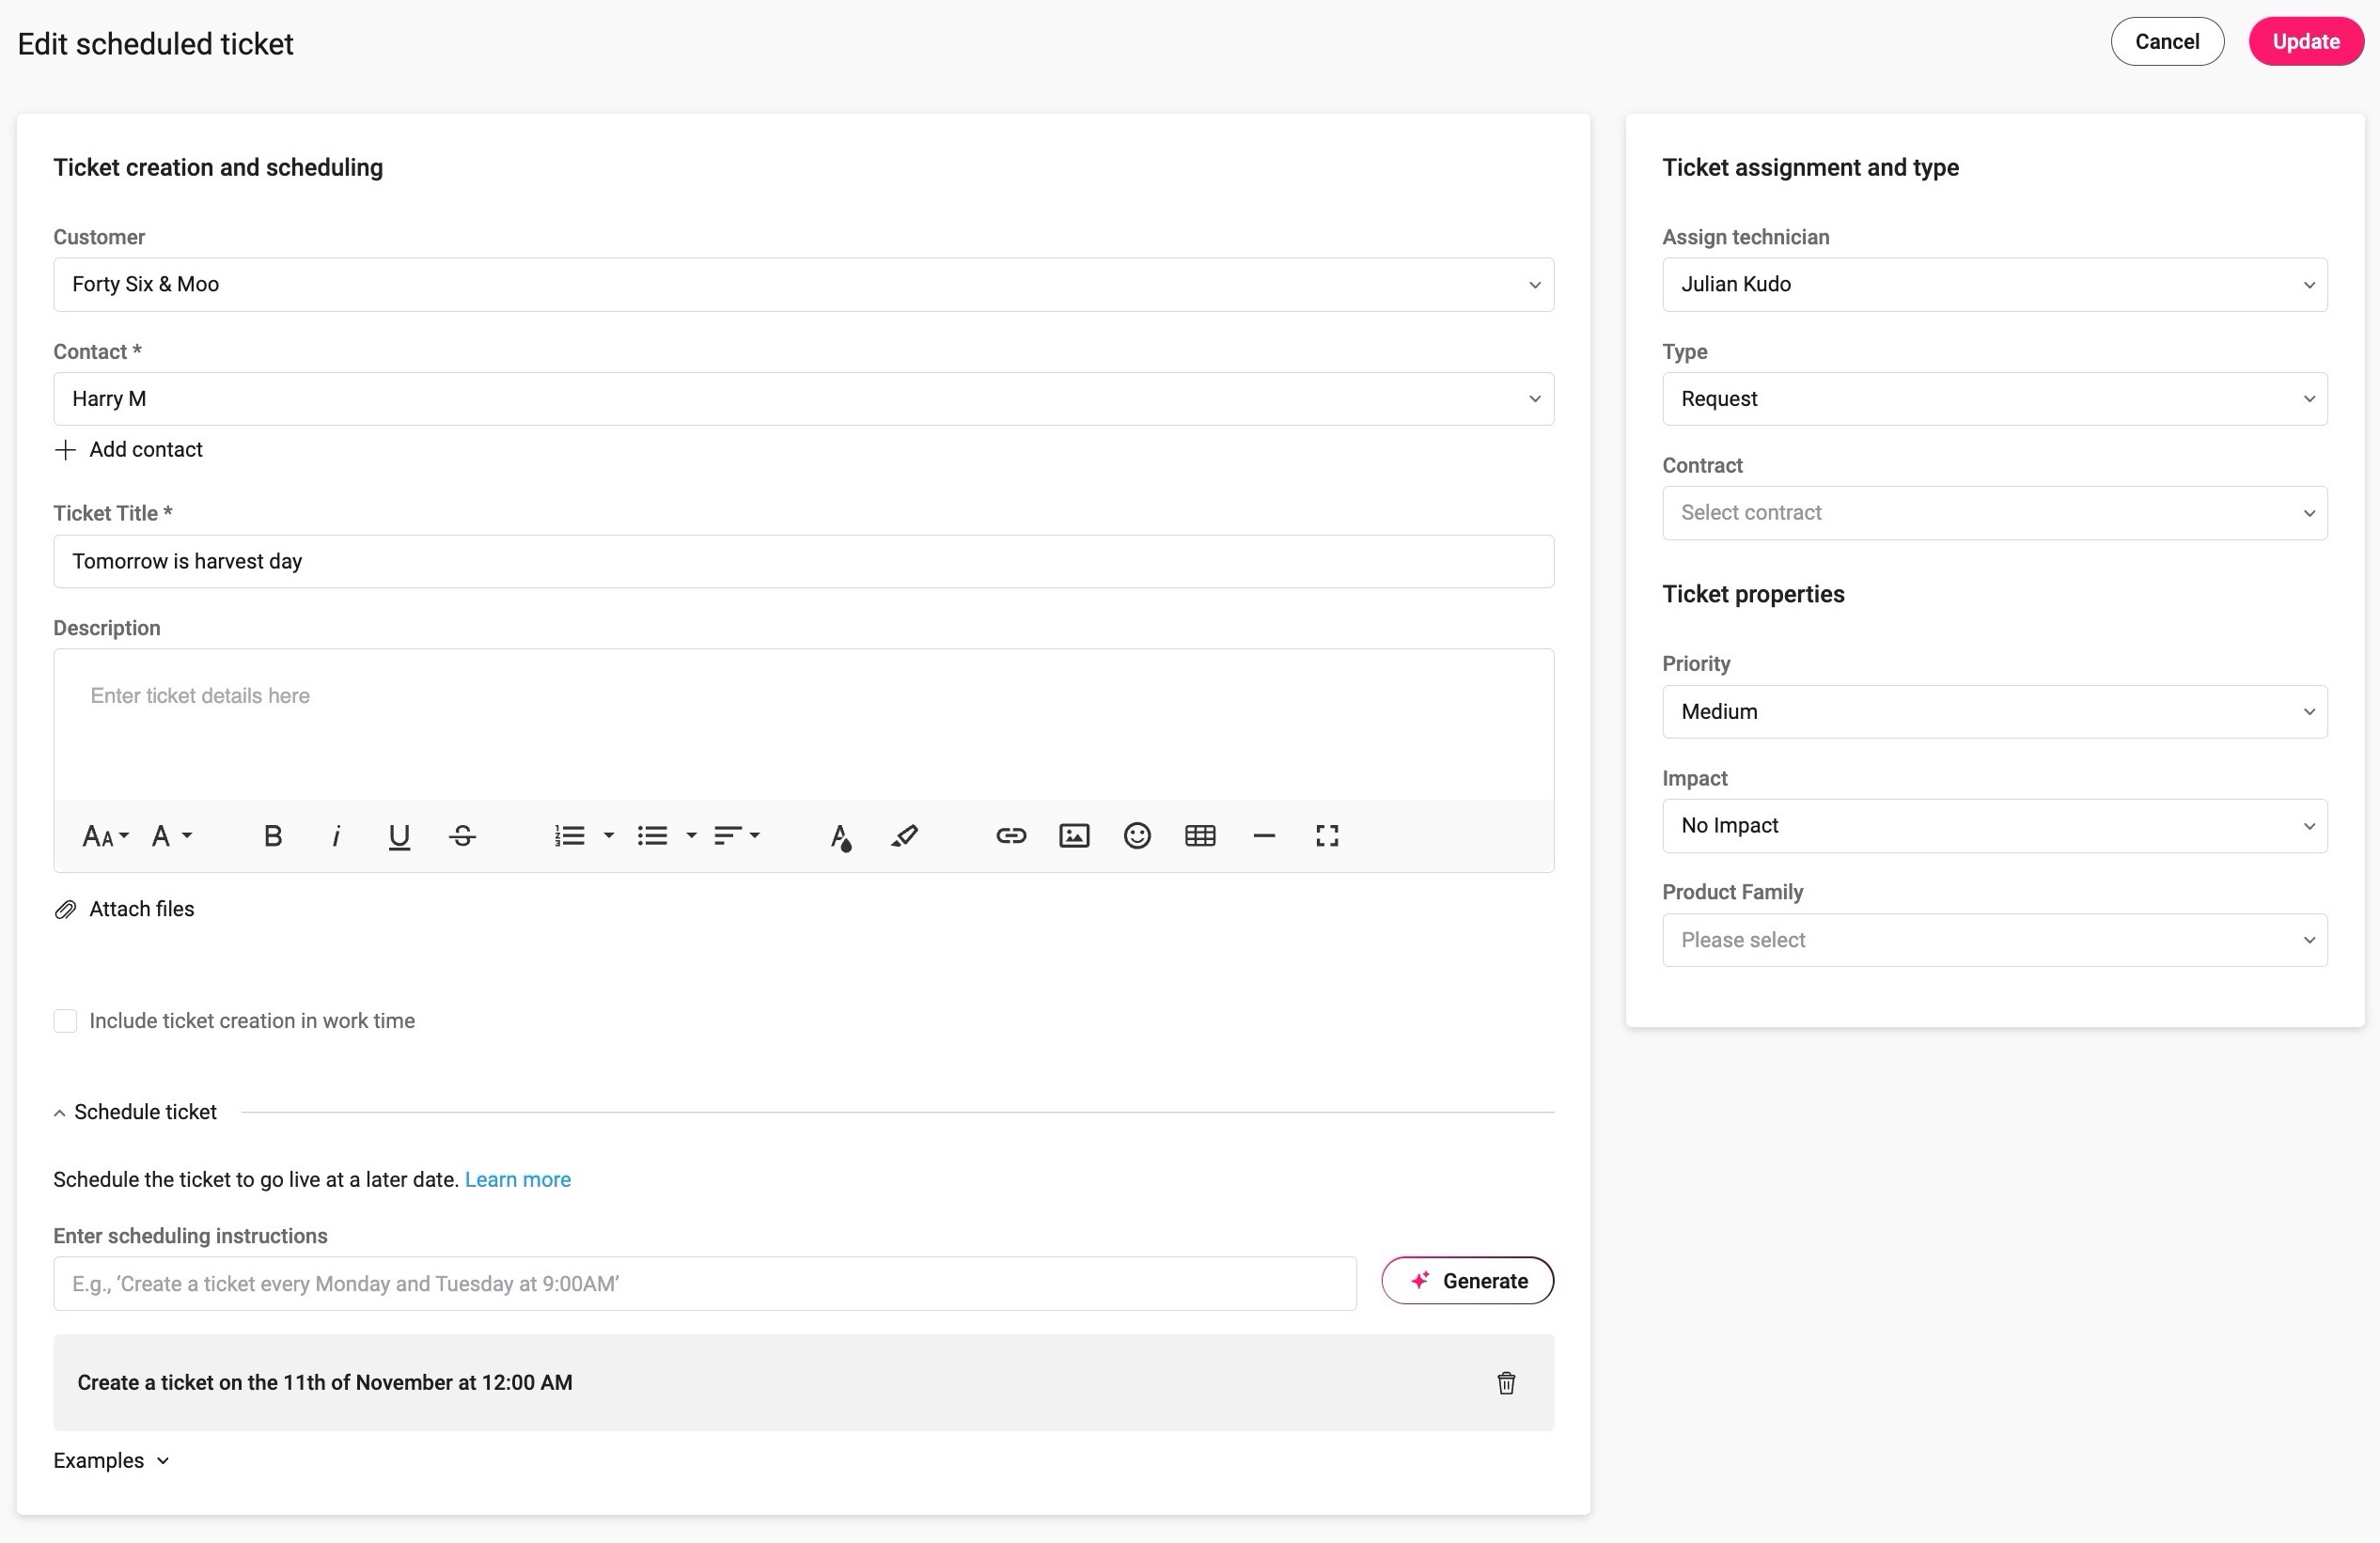Open the Contact dropdown showing Harry M
2380x1543 pixels.
click(x=803, y=399)
